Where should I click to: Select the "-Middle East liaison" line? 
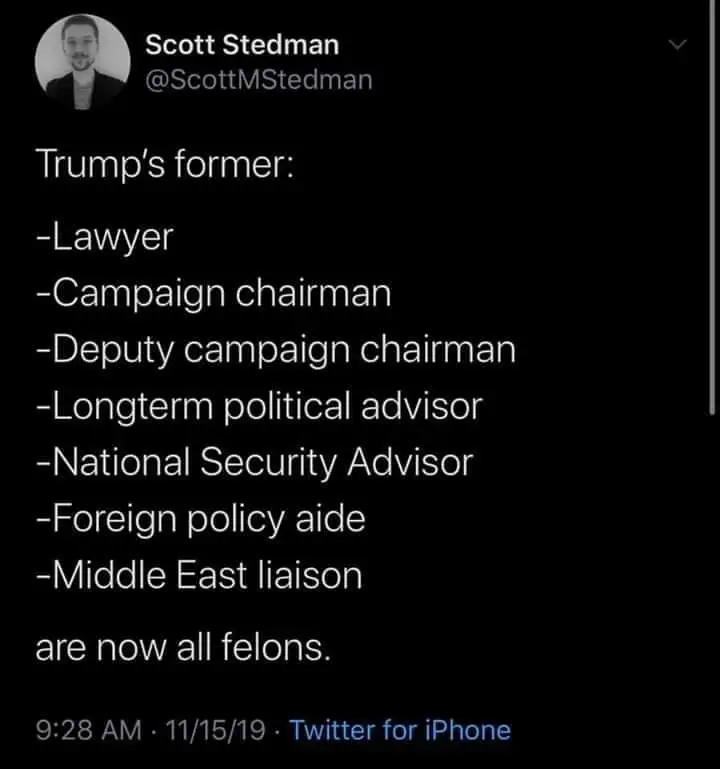click(198, 576)
